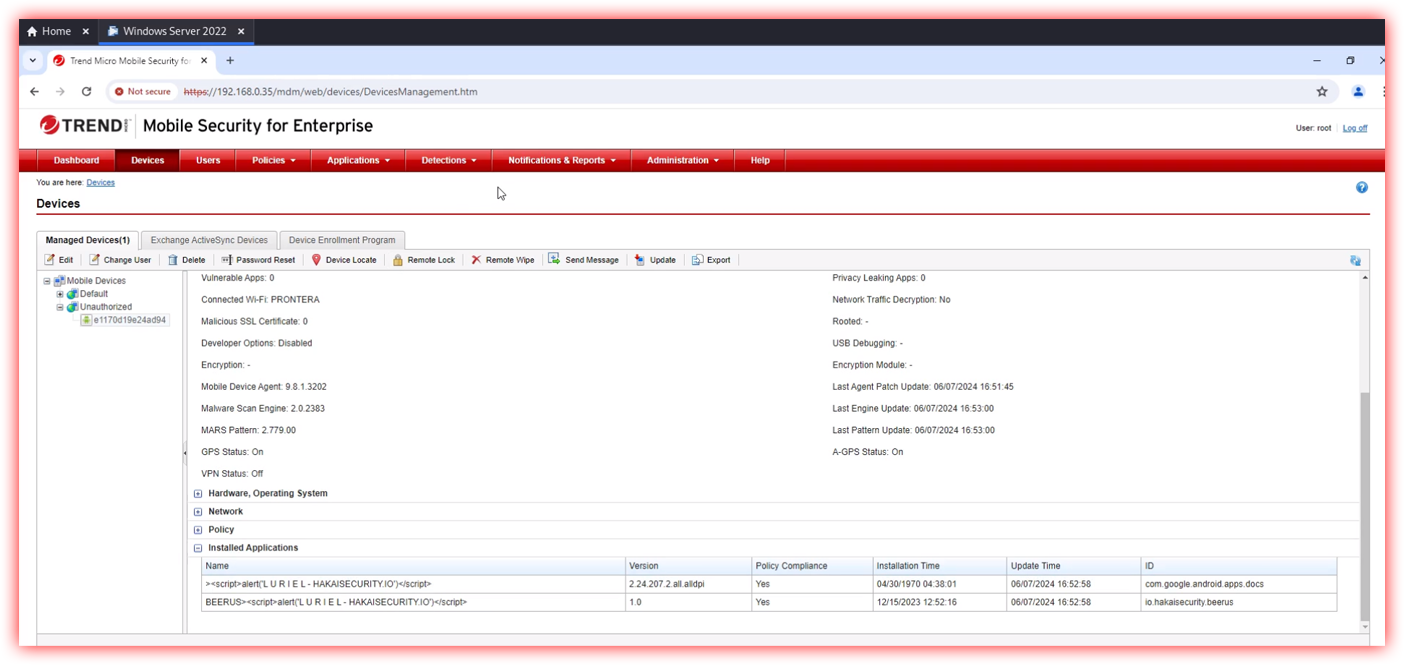Collapse the Unauthorized group node
The height and width of the screenshot is (666, 1405).
(60, 307)
